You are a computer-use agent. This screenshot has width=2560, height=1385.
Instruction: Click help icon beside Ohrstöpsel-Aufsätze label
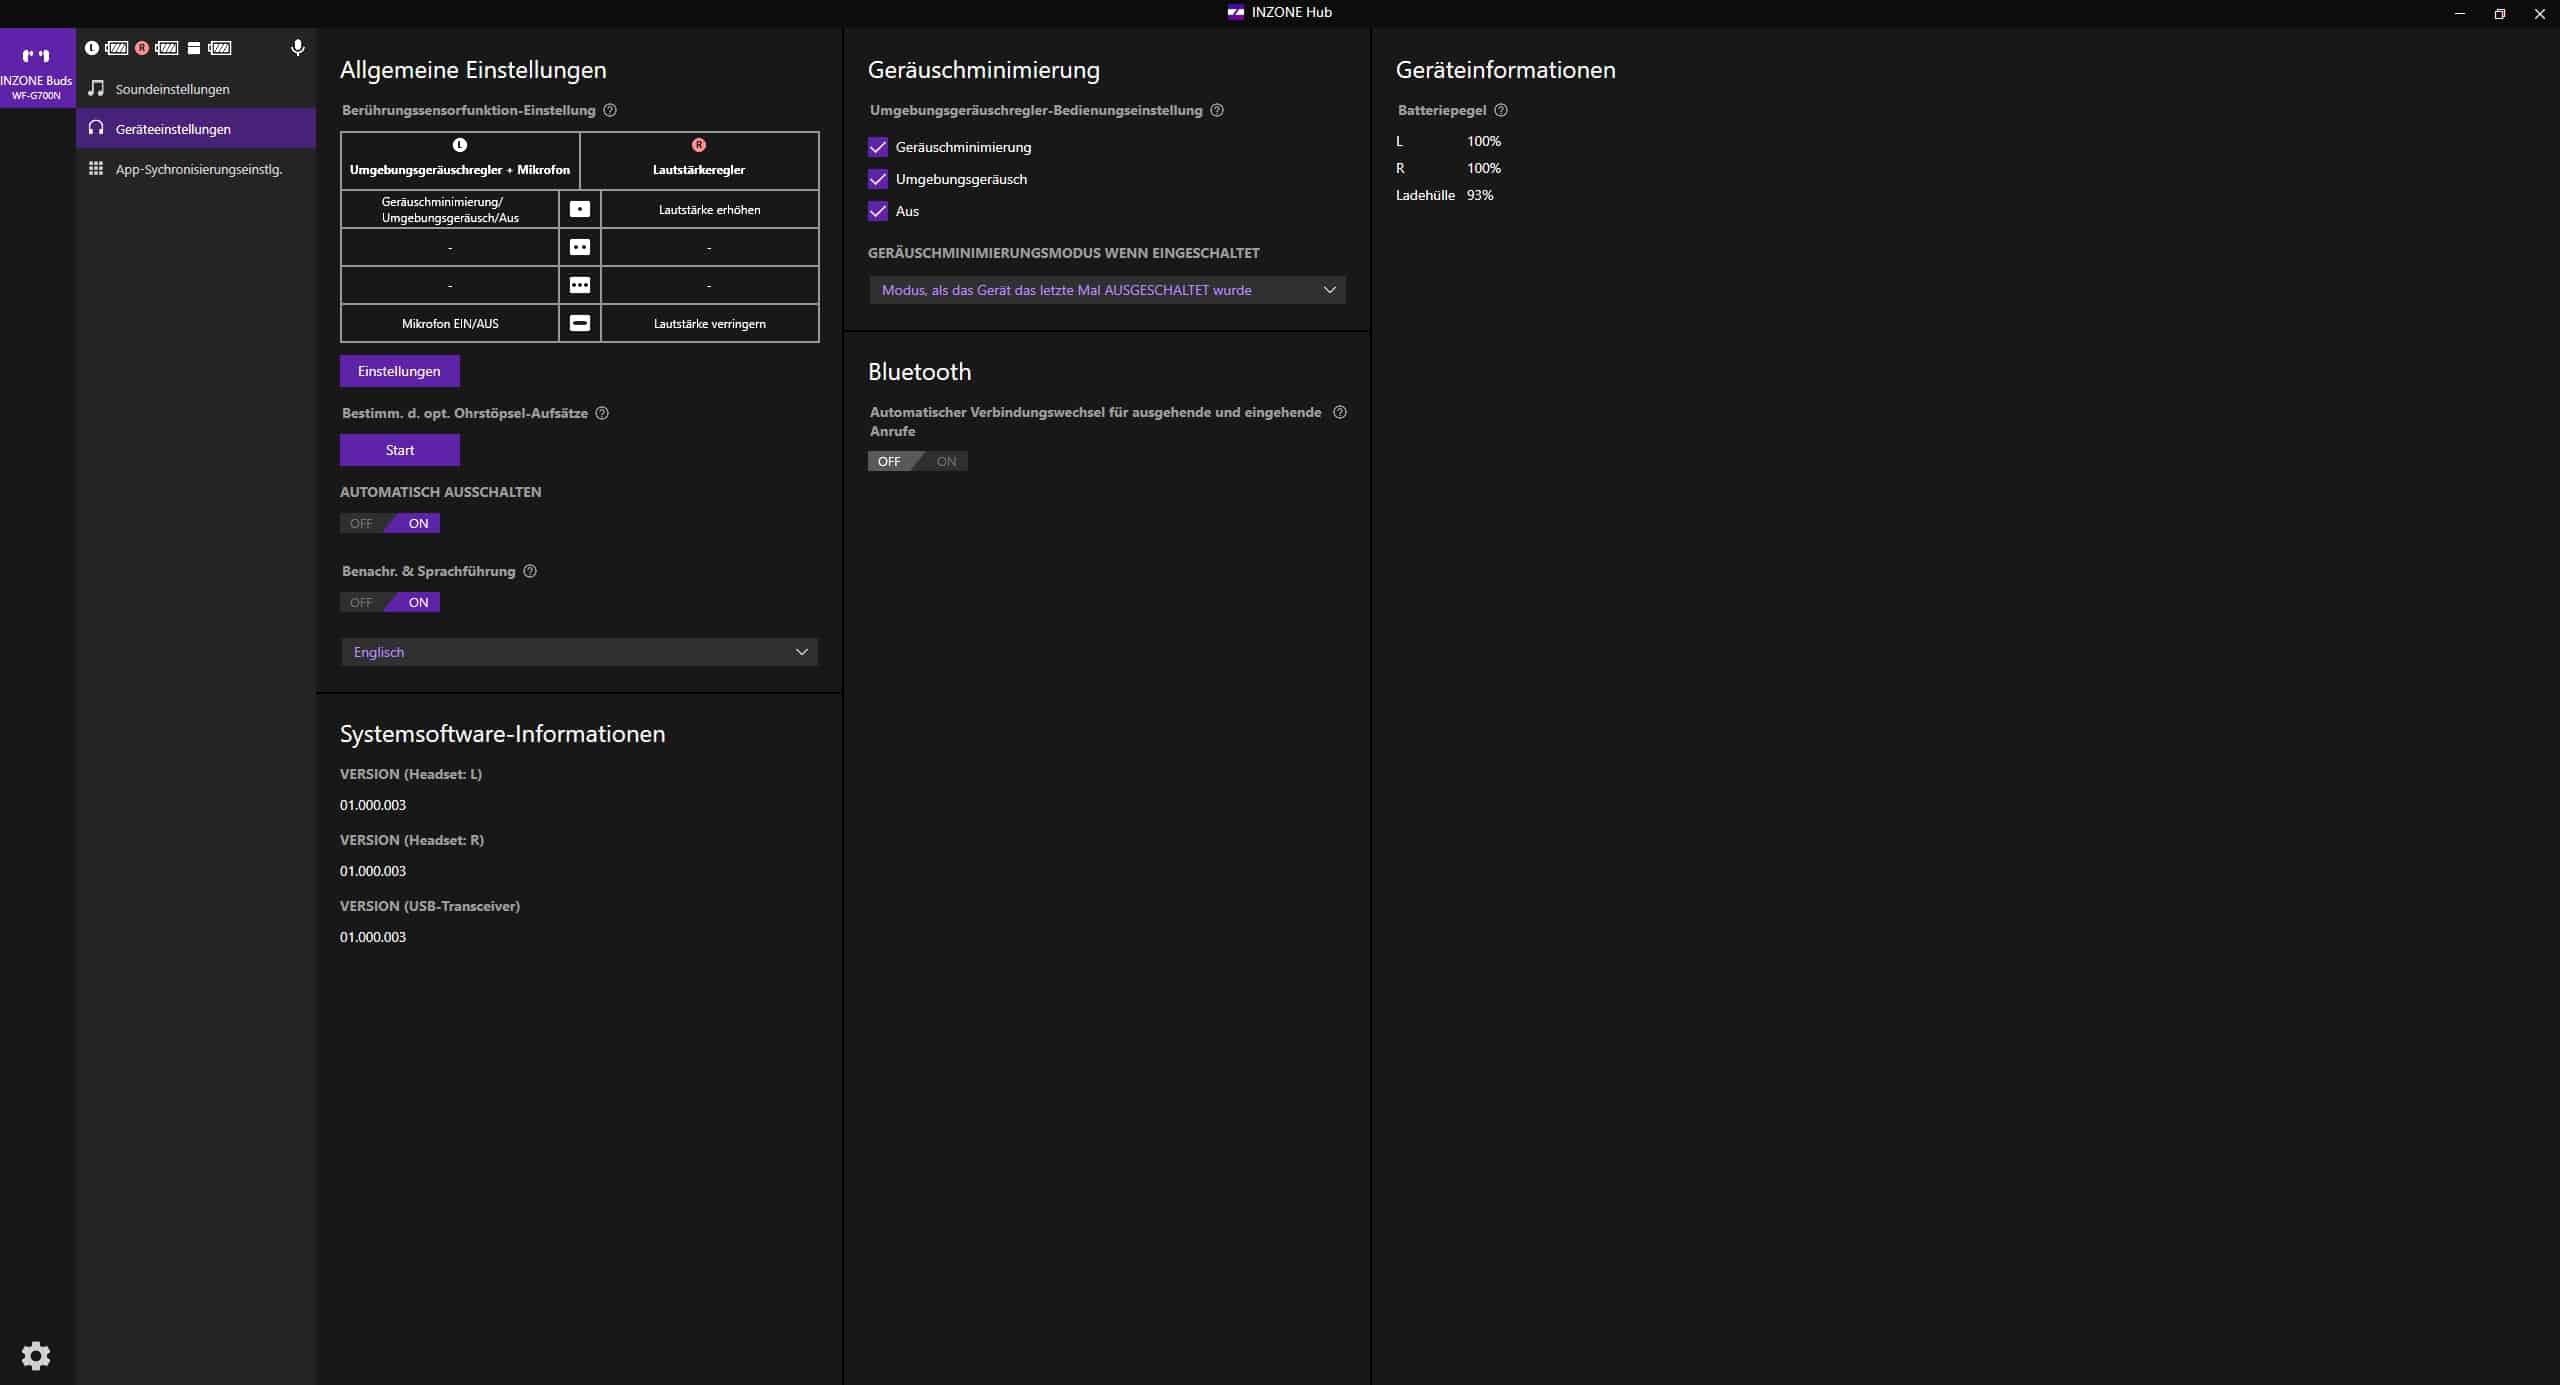point(602,413)
